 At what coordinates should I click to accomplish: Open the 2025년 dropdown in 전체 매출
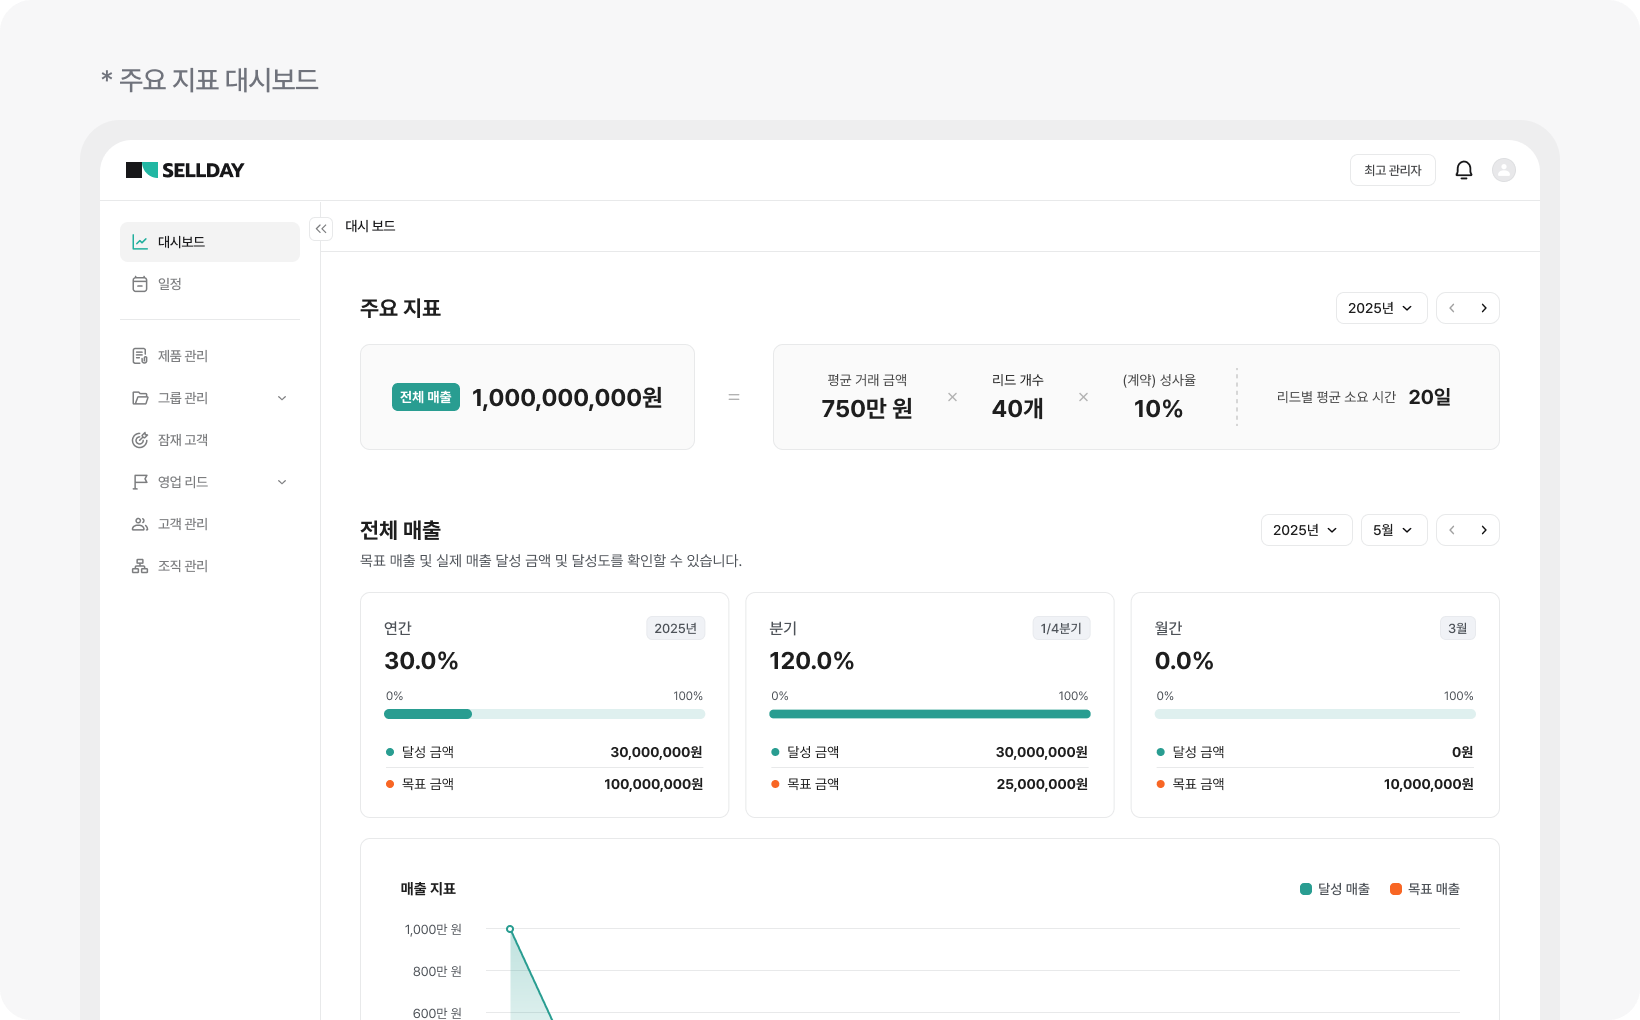[1306, 530]
